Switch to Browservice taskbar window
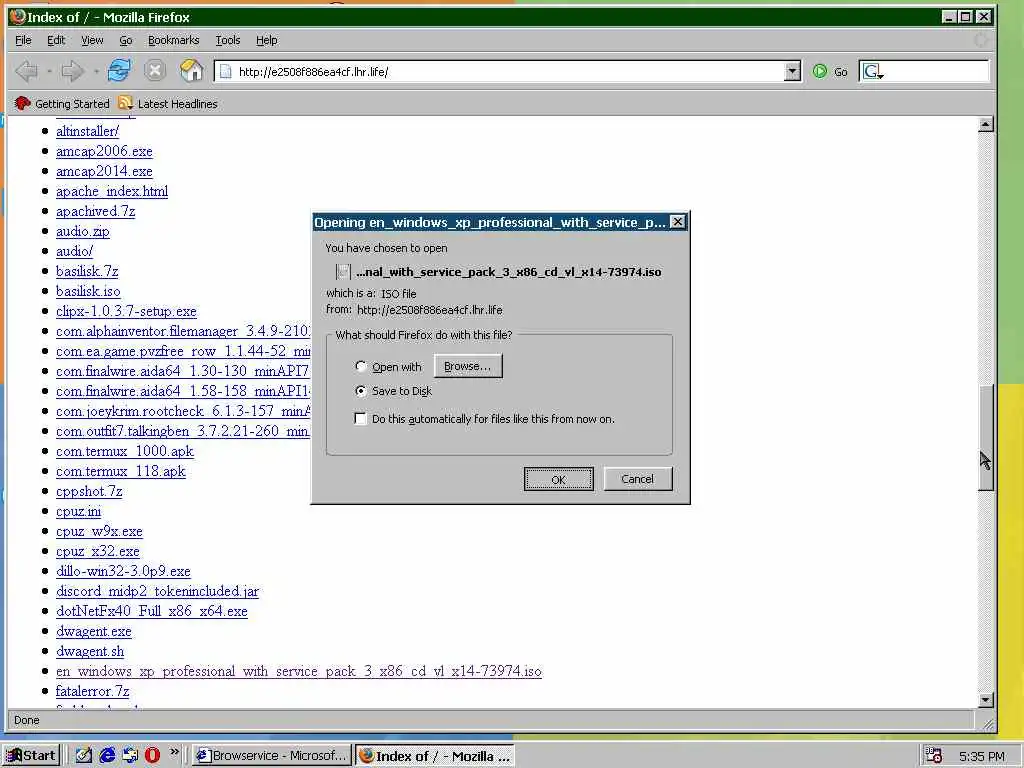The image size is (1024, 768). 272,756
